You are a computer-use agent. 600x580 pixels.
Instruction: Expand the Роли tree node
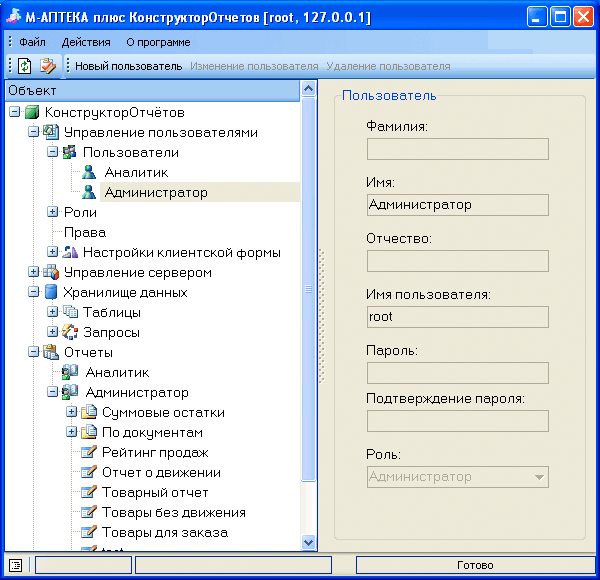52,212
